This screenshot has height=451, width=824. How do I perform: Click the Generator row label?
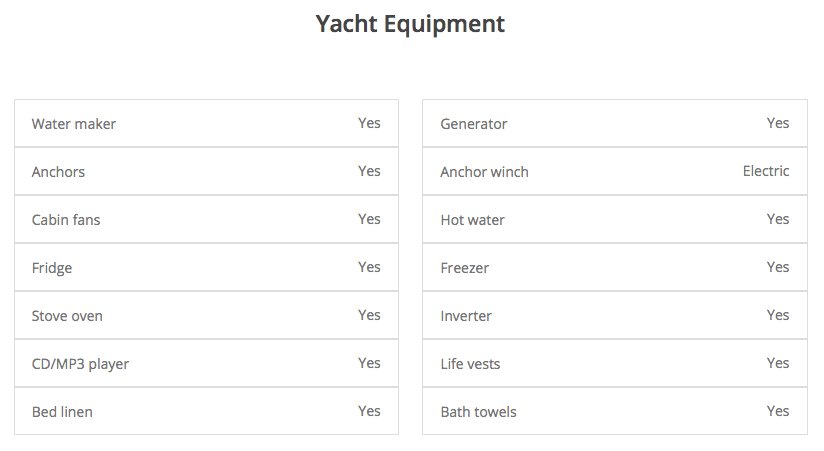coord(474,124)
